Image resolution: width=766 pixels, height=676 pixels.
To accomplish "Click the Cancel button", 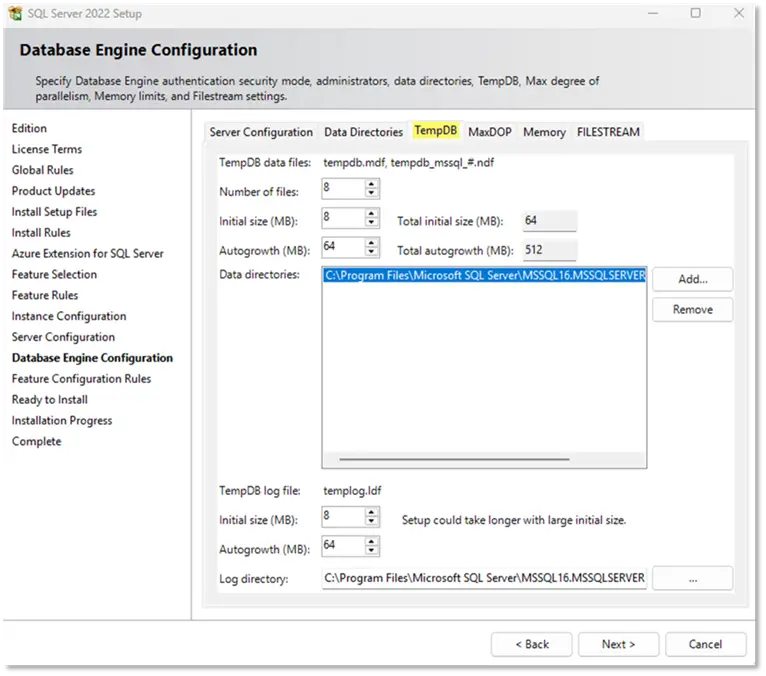I will (705, 645).
